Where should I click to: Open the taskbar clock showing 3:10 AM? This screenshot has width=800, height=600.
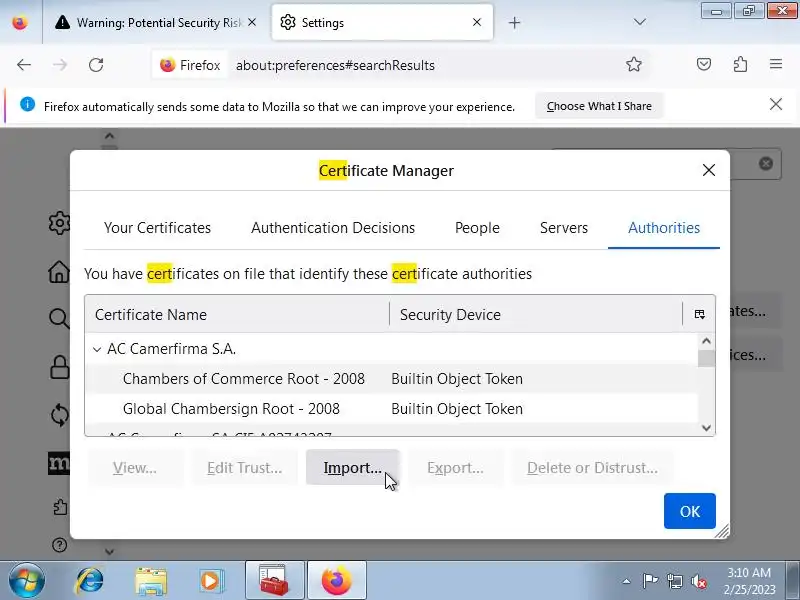point(748,581)
